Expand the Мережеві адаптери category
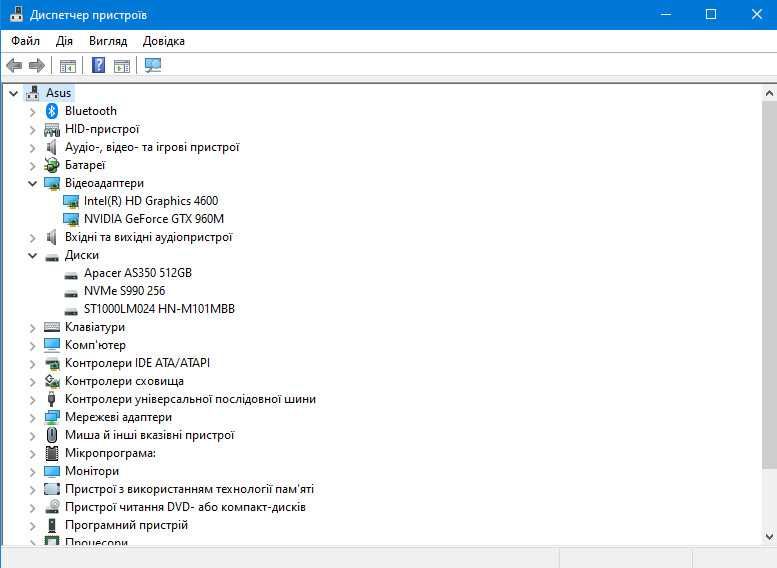The width and height of the screenshot is (777, 568). (33, 418)
